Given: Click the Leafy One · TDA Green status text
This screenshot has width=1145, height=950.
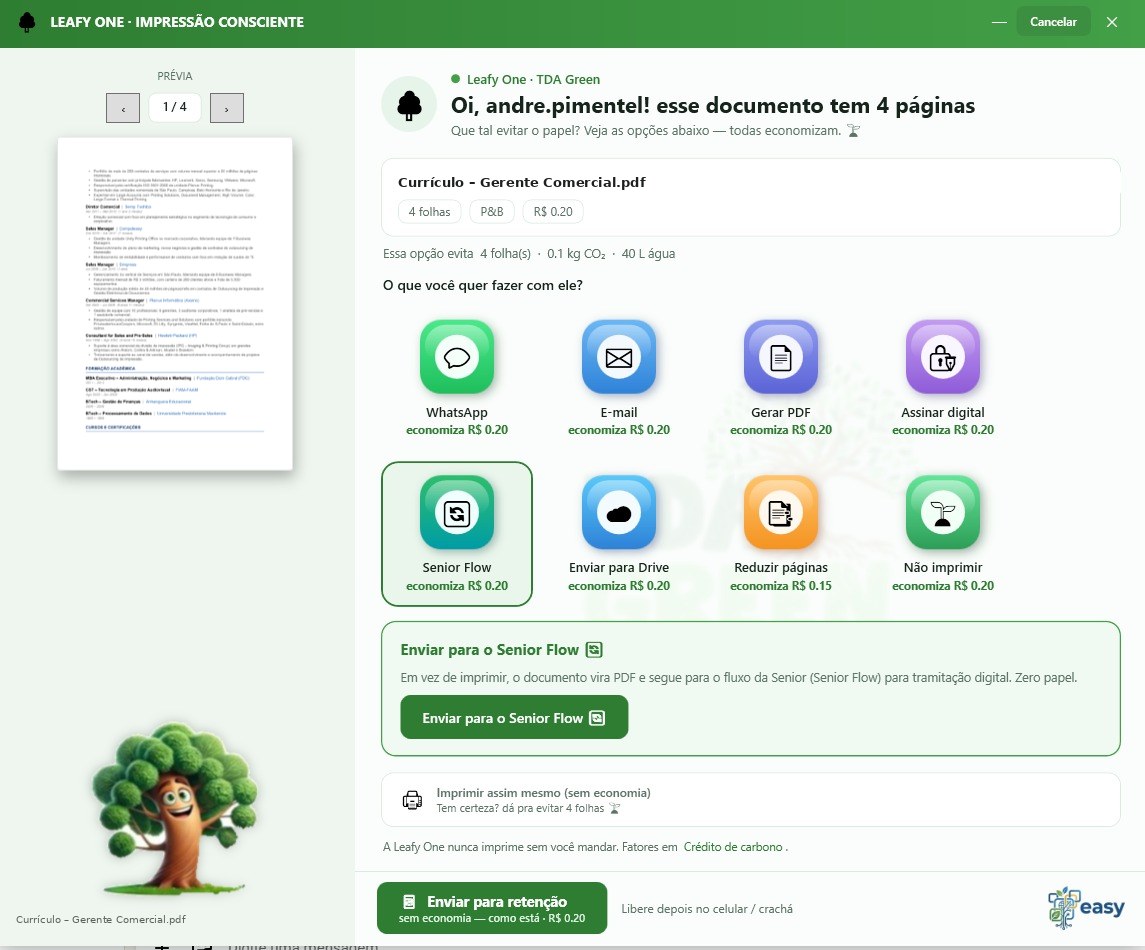Looking at the screenshot, I should pyautogui.click(x=533, y=79).
